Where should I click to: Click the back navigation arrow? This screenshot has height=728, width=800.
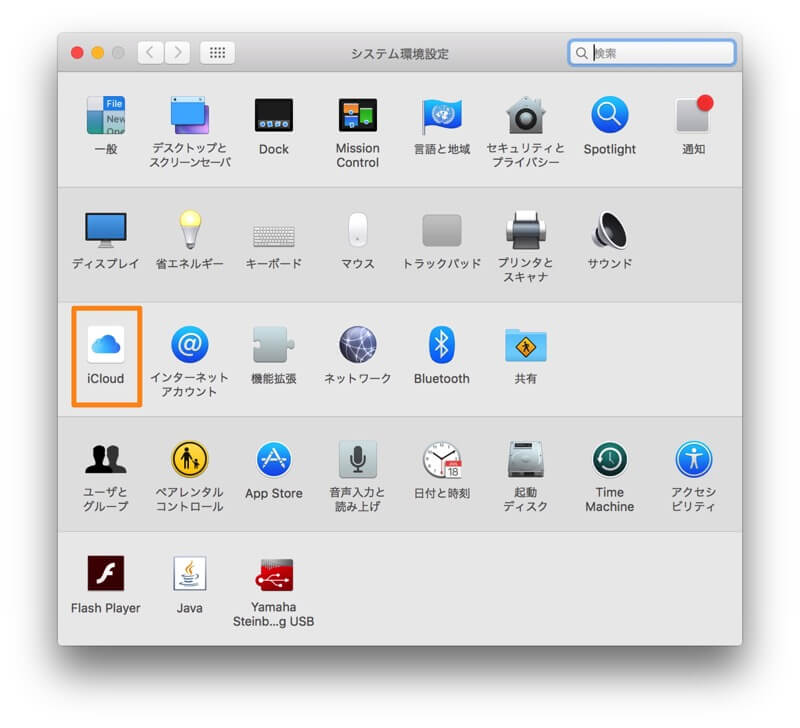[150, 53]
